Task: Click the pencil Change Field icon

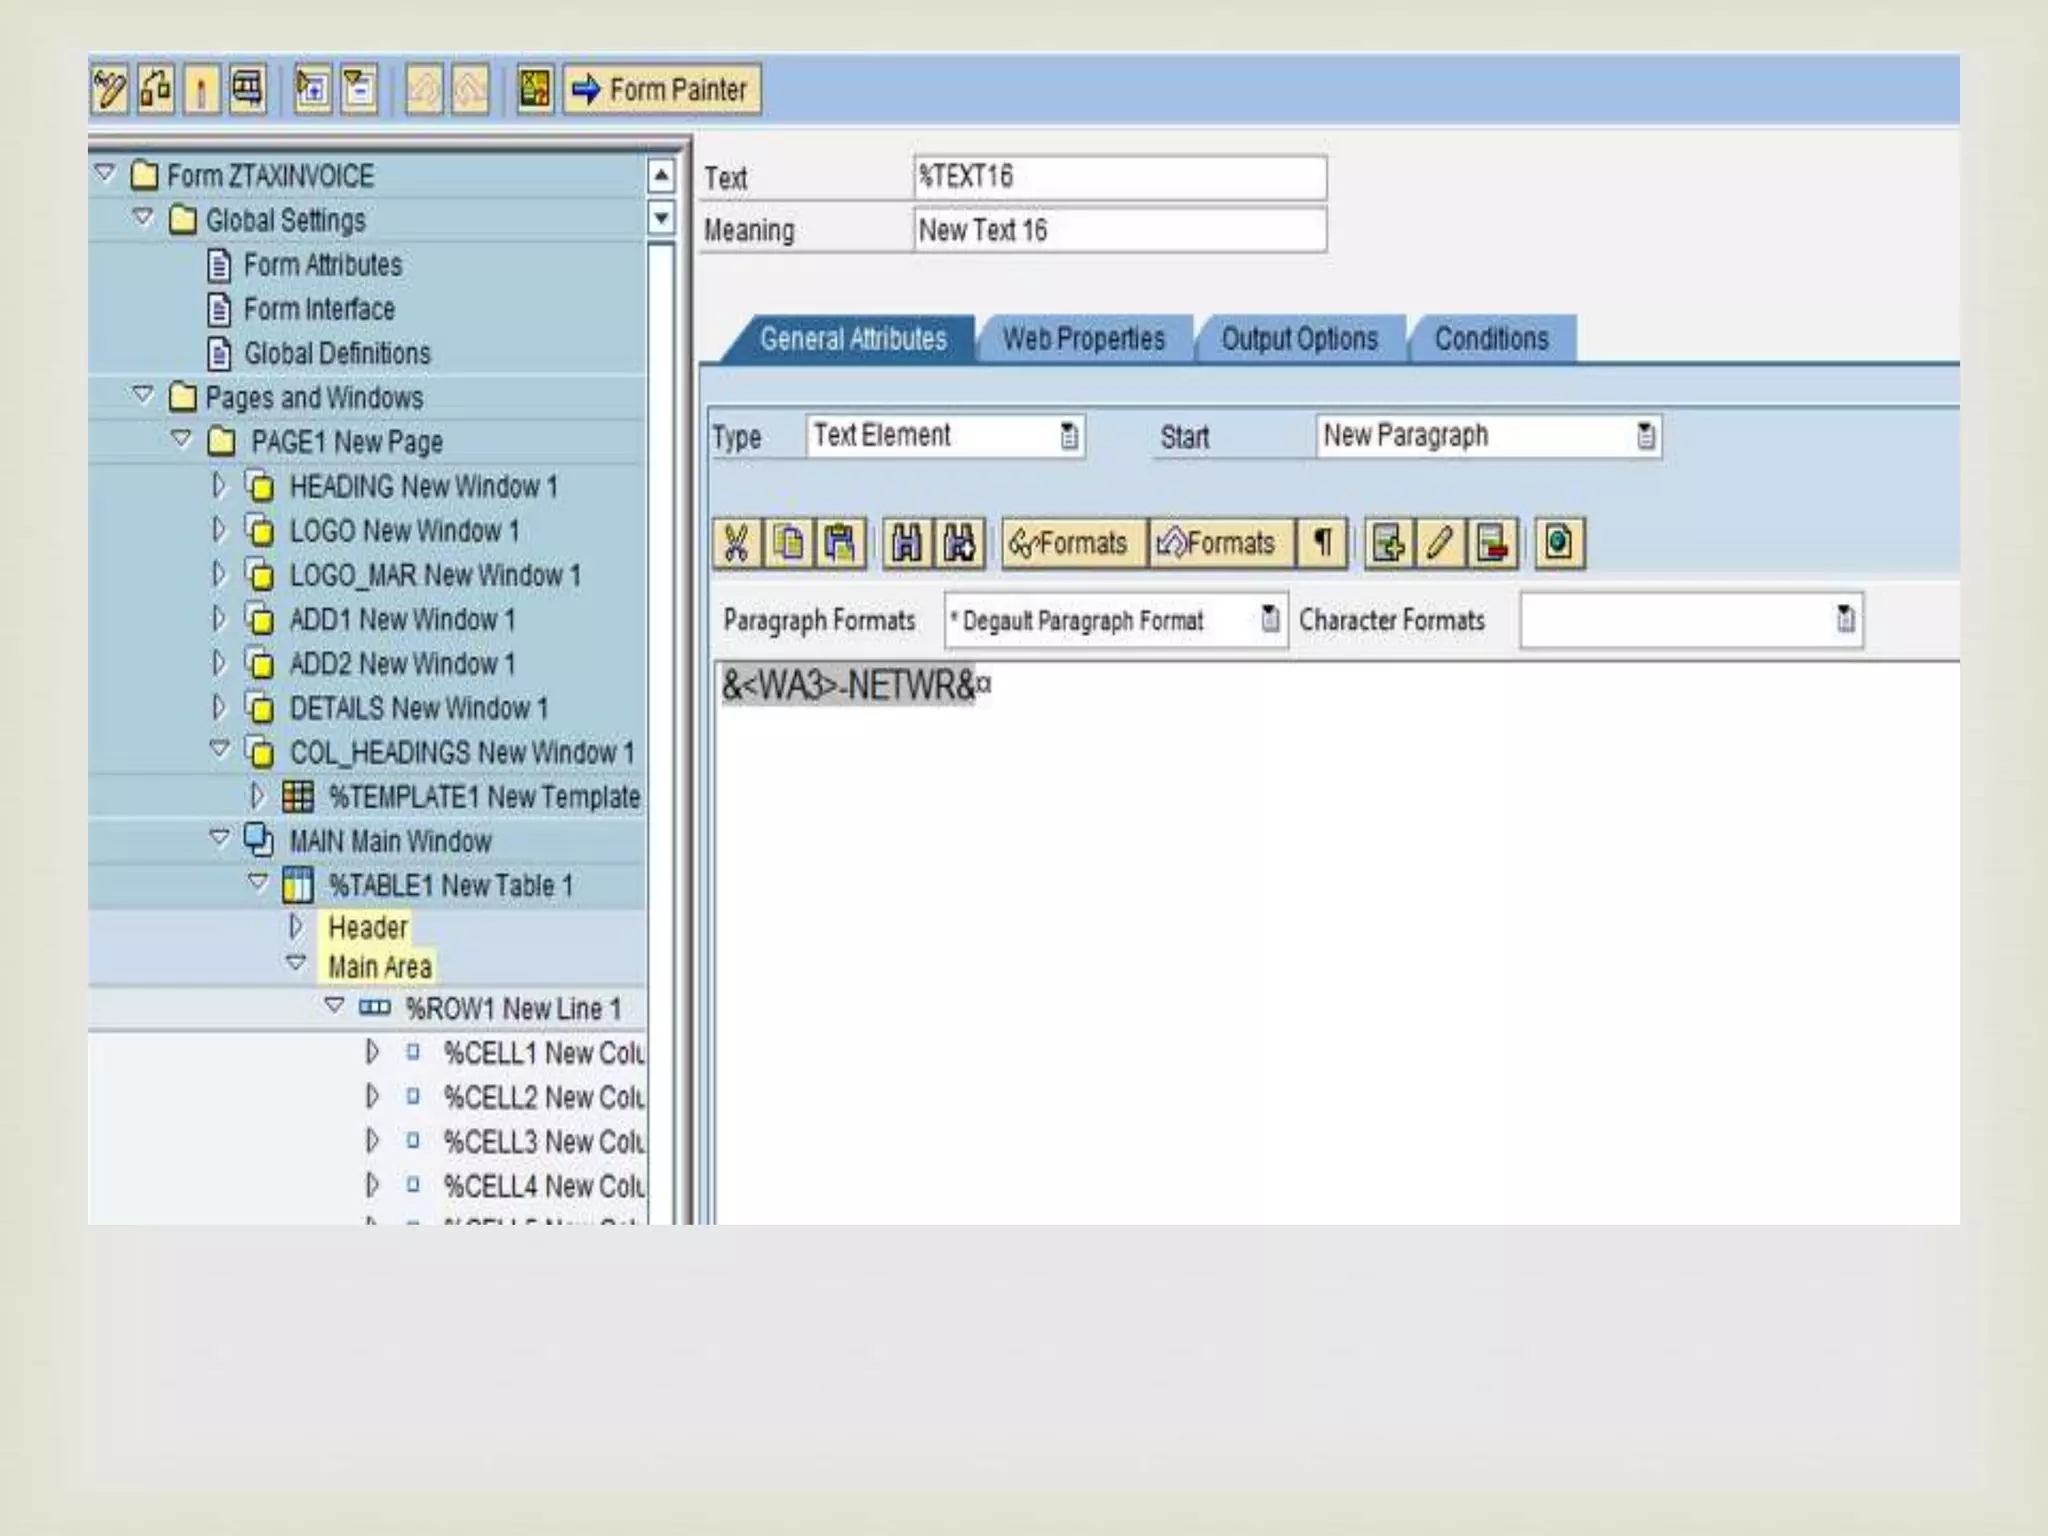Action: (x=1440, y=544)
